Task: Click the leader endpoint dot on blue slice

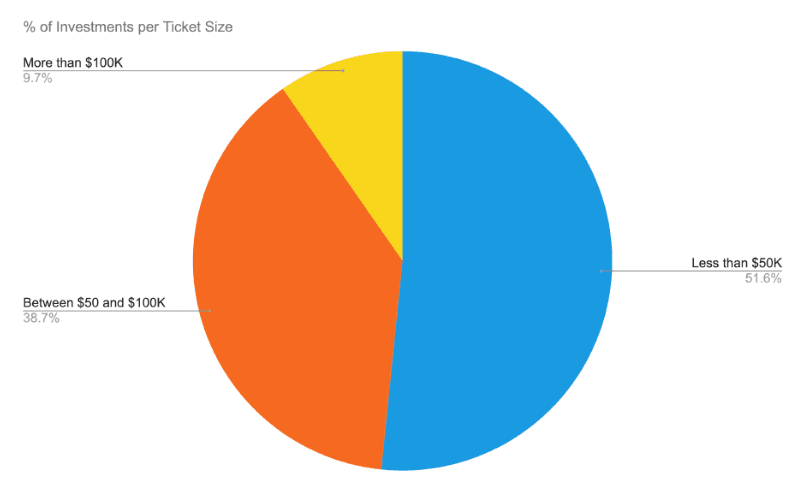Action: (x=600, y=270)
